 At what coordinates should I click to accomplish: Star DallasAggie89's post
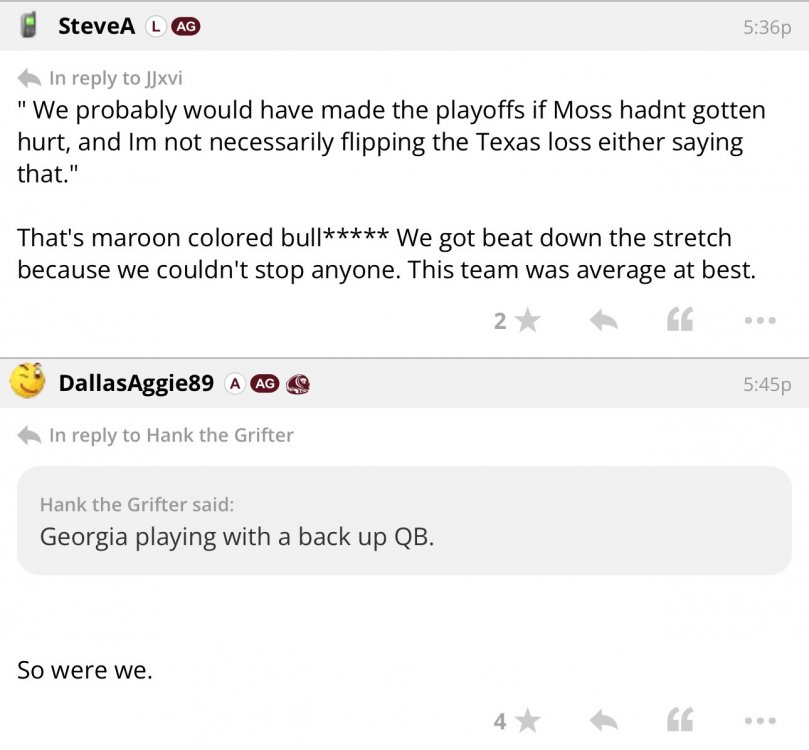click(527, 720)
